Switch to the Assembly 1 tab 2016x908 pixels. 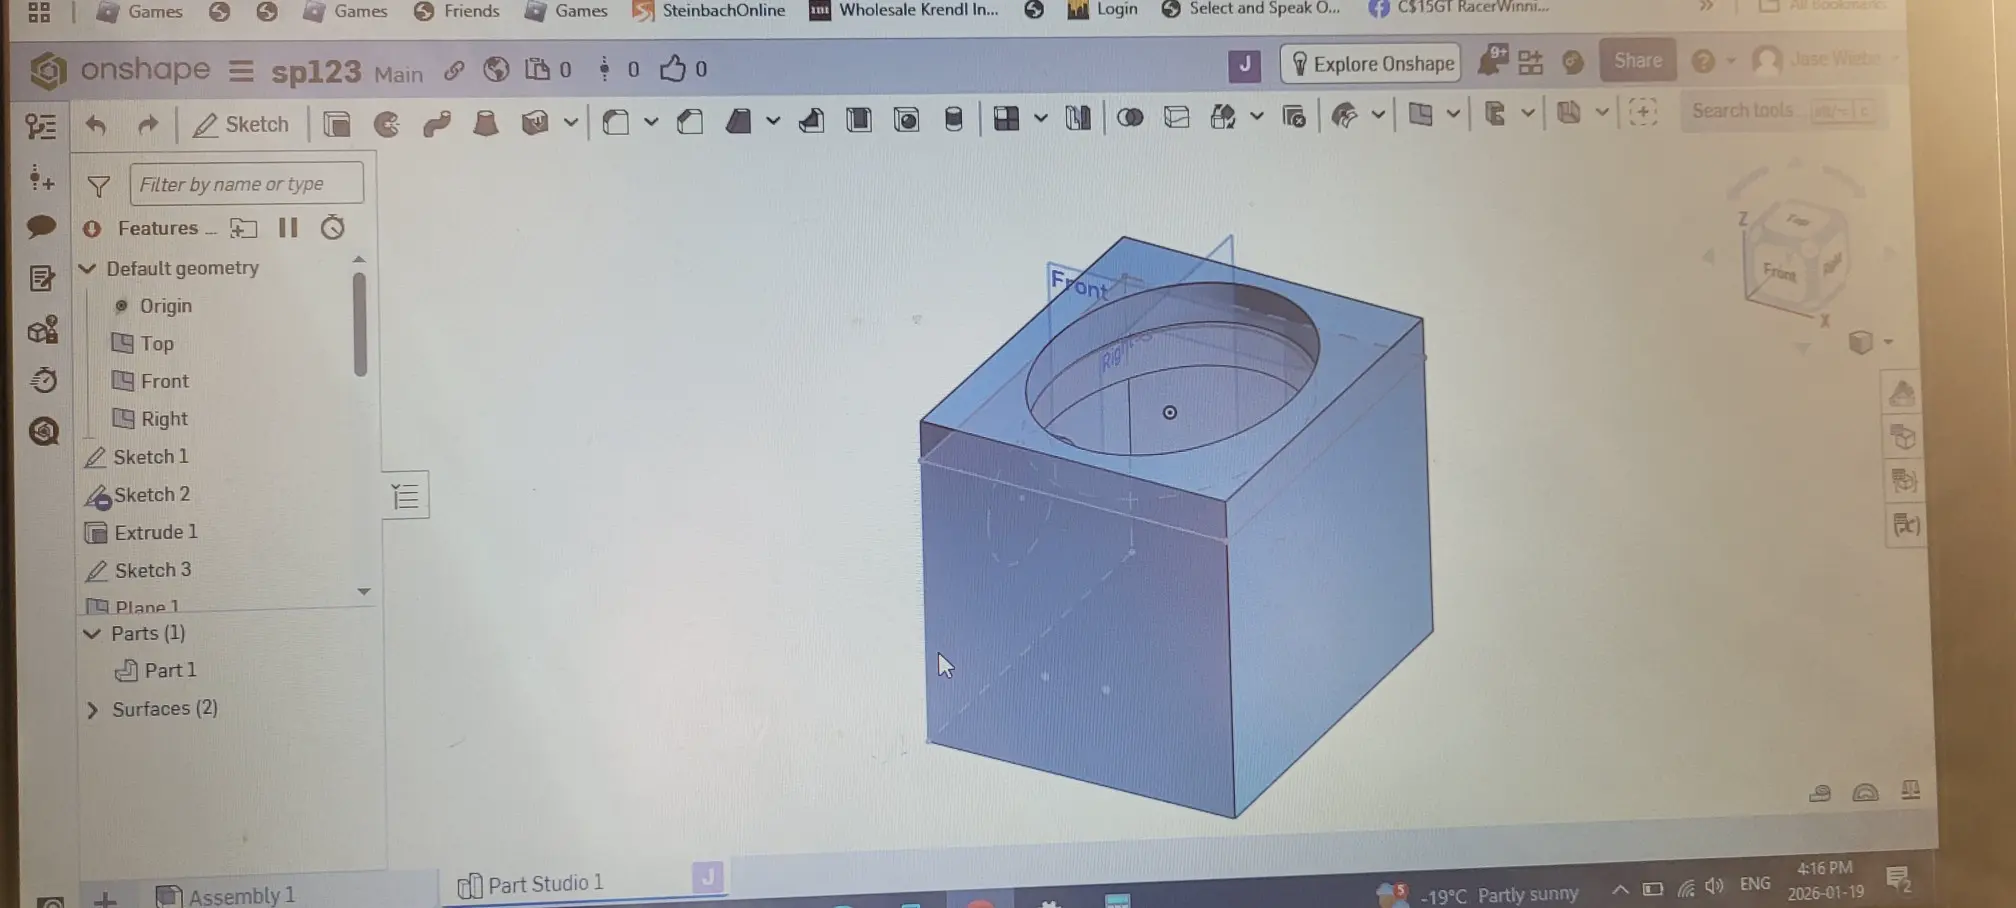(226, 895)
